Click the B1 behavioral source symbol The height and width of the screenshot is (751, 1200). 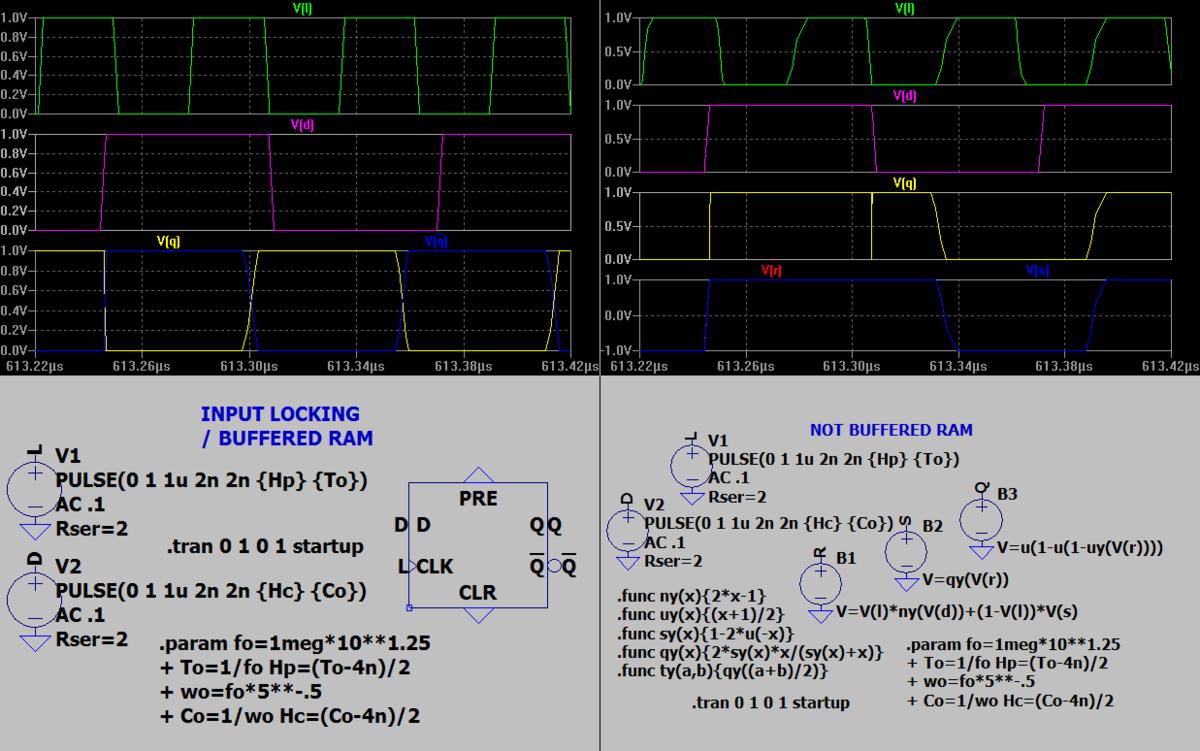point(822,583)
